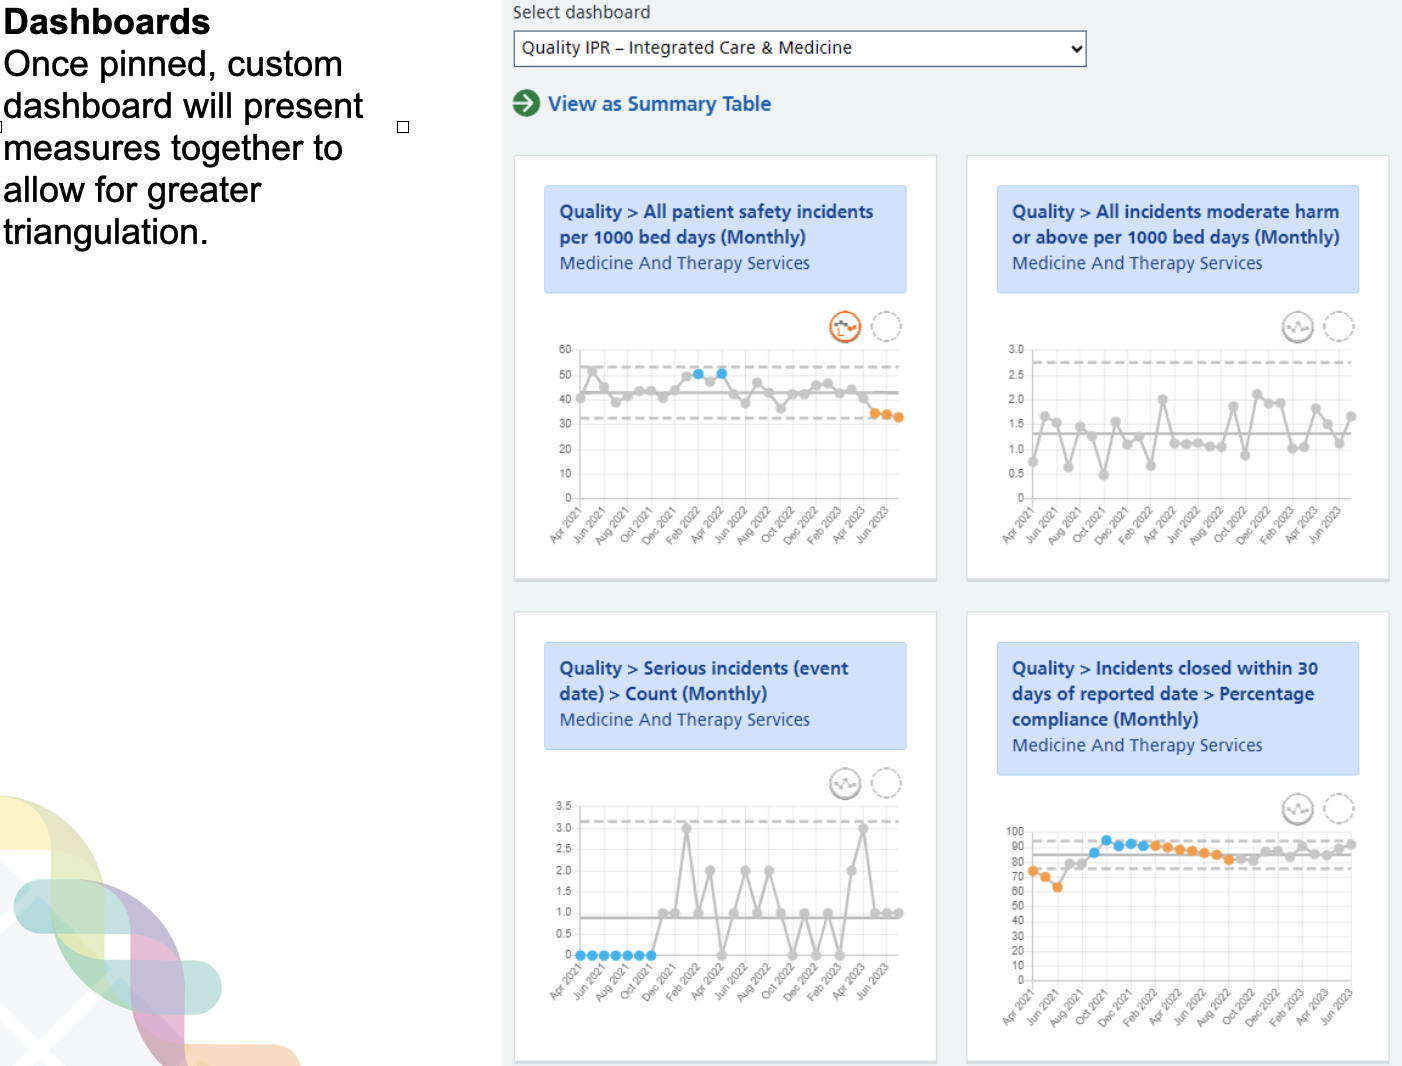Select the variation icon on Incidents closed chart
The width and height of the screenshot is (1402, 1066).
tap(1298, 810)
